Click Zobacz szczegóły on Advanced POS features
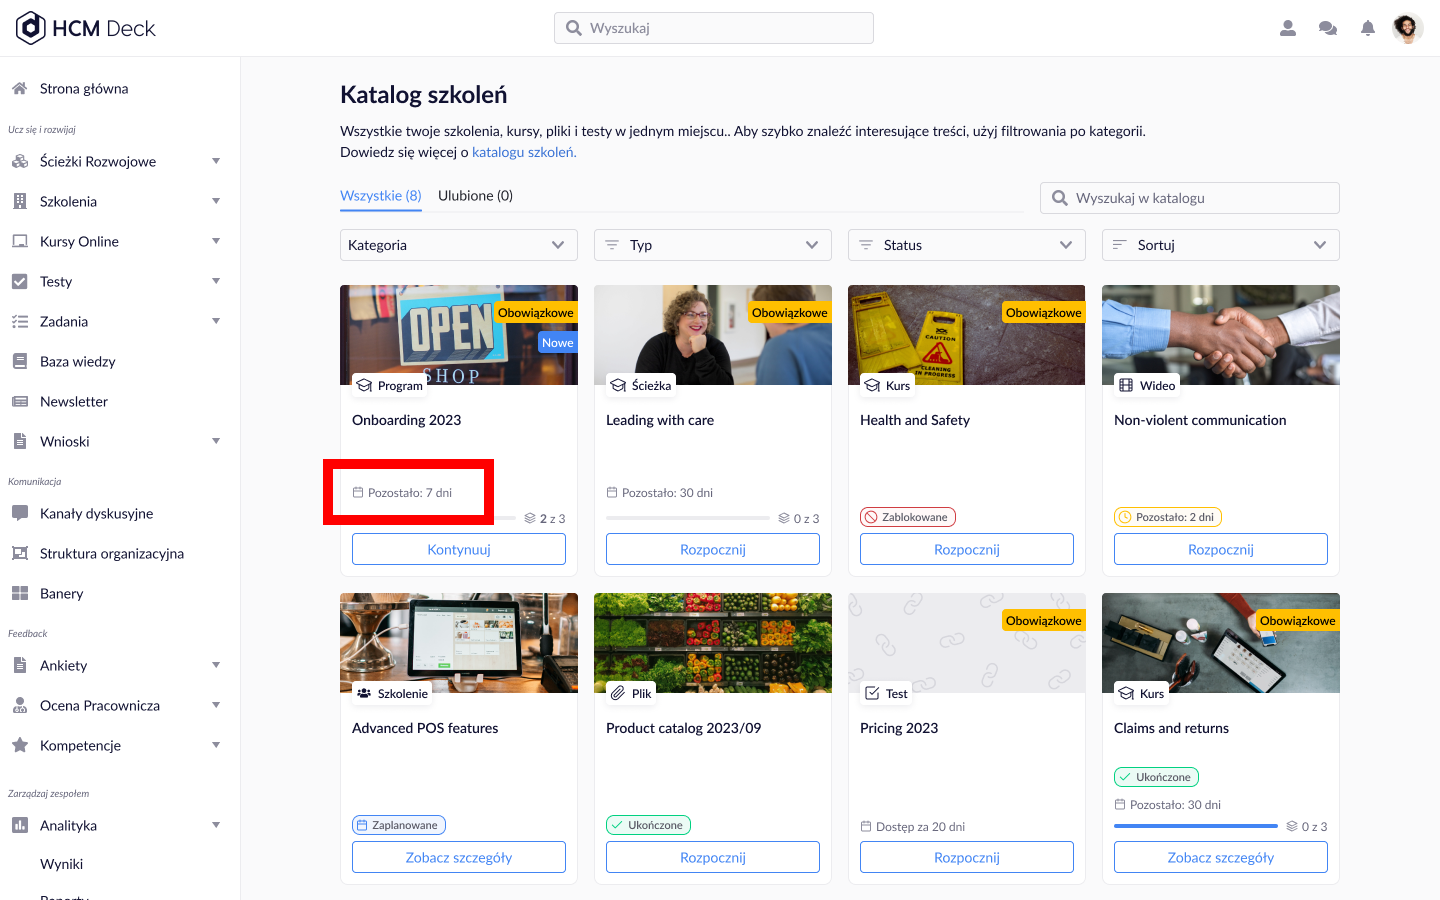The height and width of the screenshot is (900, 1440). [459, 857]
